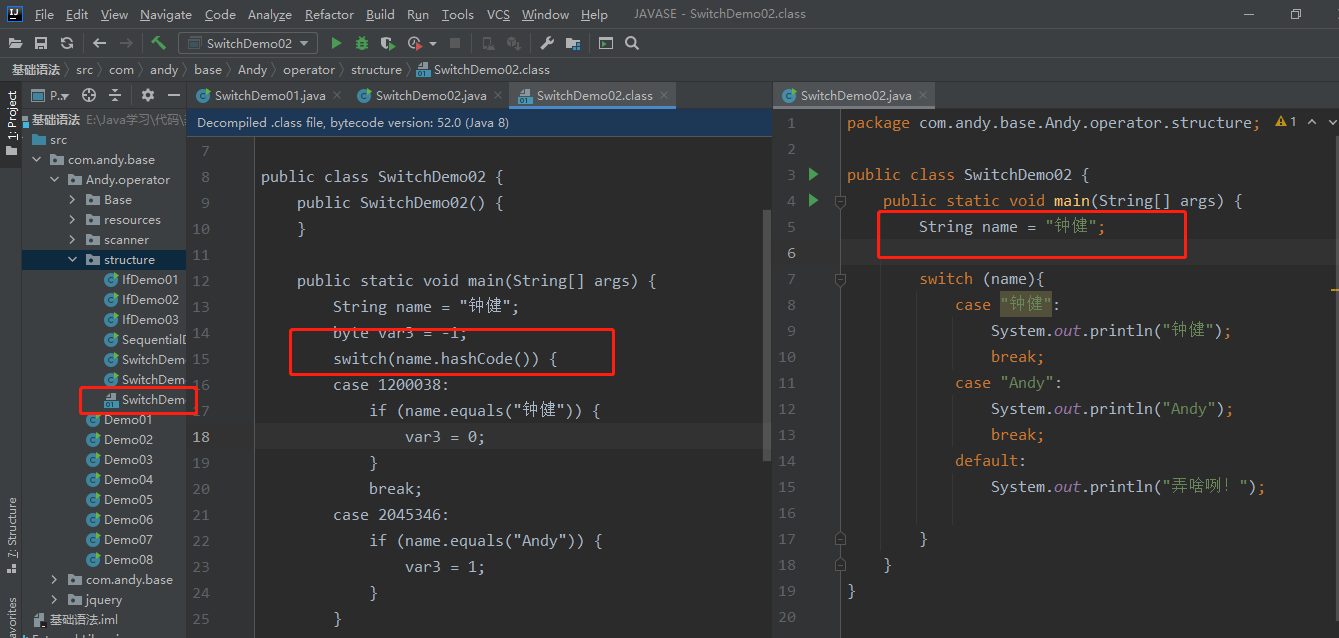Expand the scanner folder in project tree
Image resolution: width=1339 pixels, height=638 pixels.
click(x=73, y=240)
